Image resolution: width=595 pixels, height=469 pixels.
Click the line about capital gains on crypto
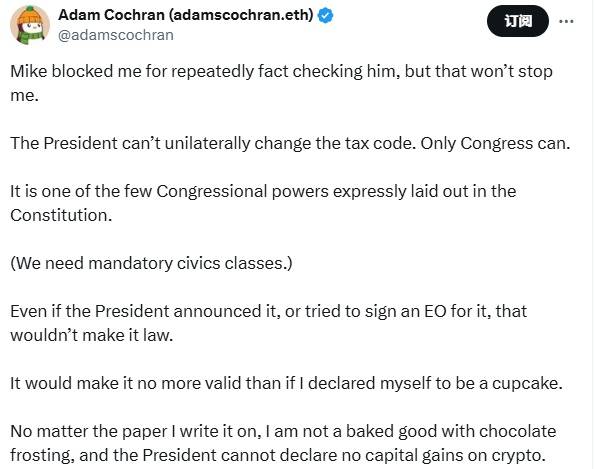[278, 455]
